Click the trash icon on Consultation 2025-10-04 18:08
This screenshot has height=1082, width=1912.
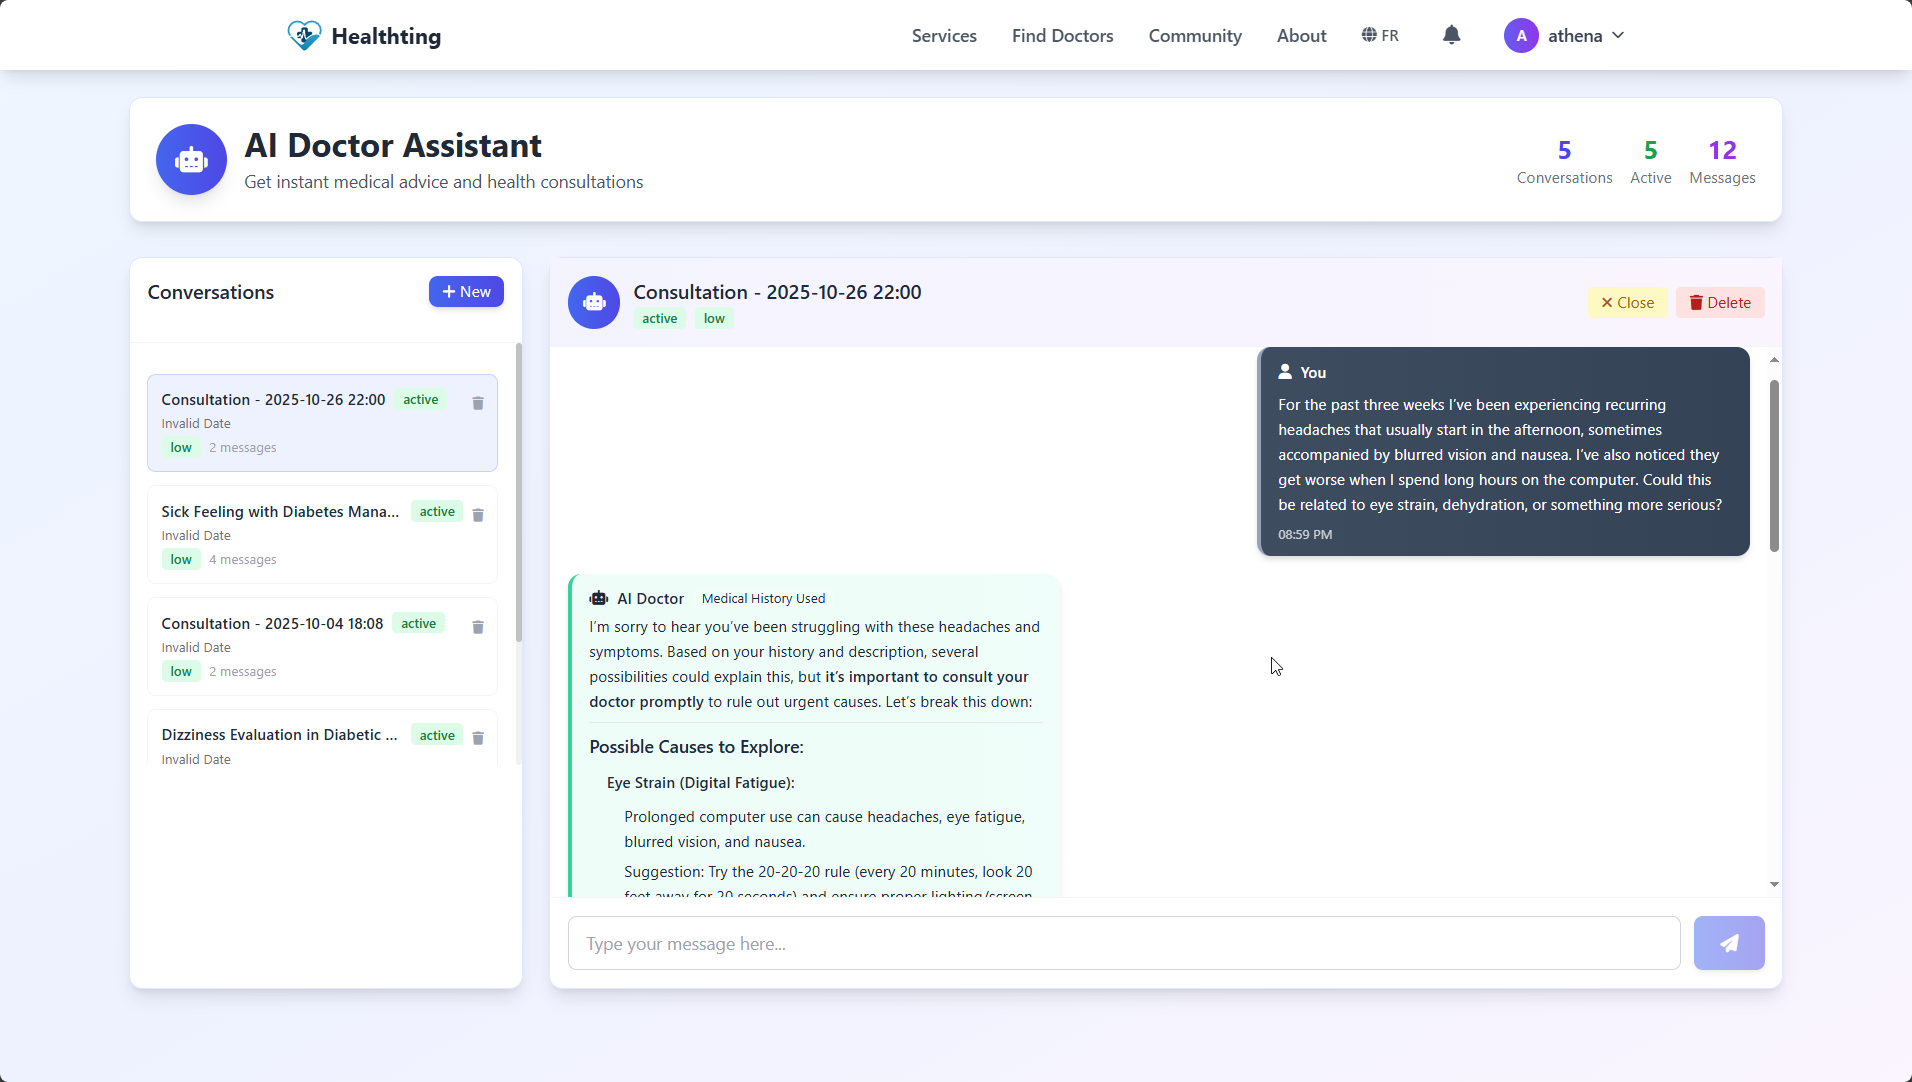click(478, 627)
